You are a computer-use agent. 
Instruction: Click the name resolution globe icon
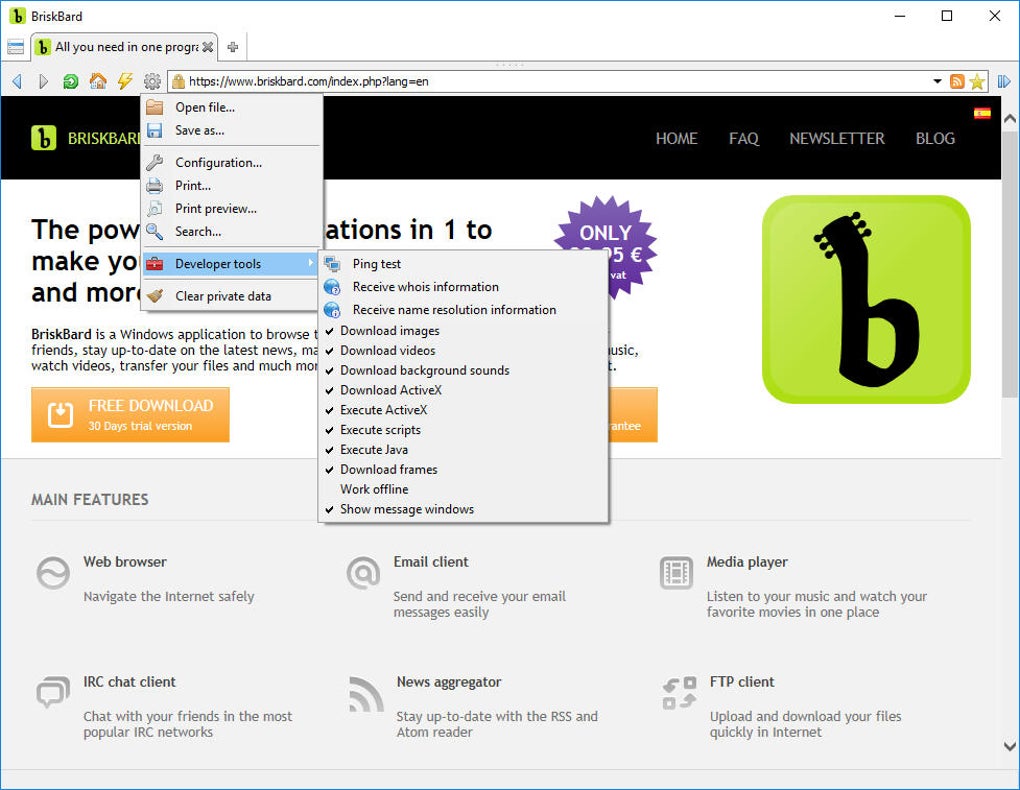pos(332,310)
